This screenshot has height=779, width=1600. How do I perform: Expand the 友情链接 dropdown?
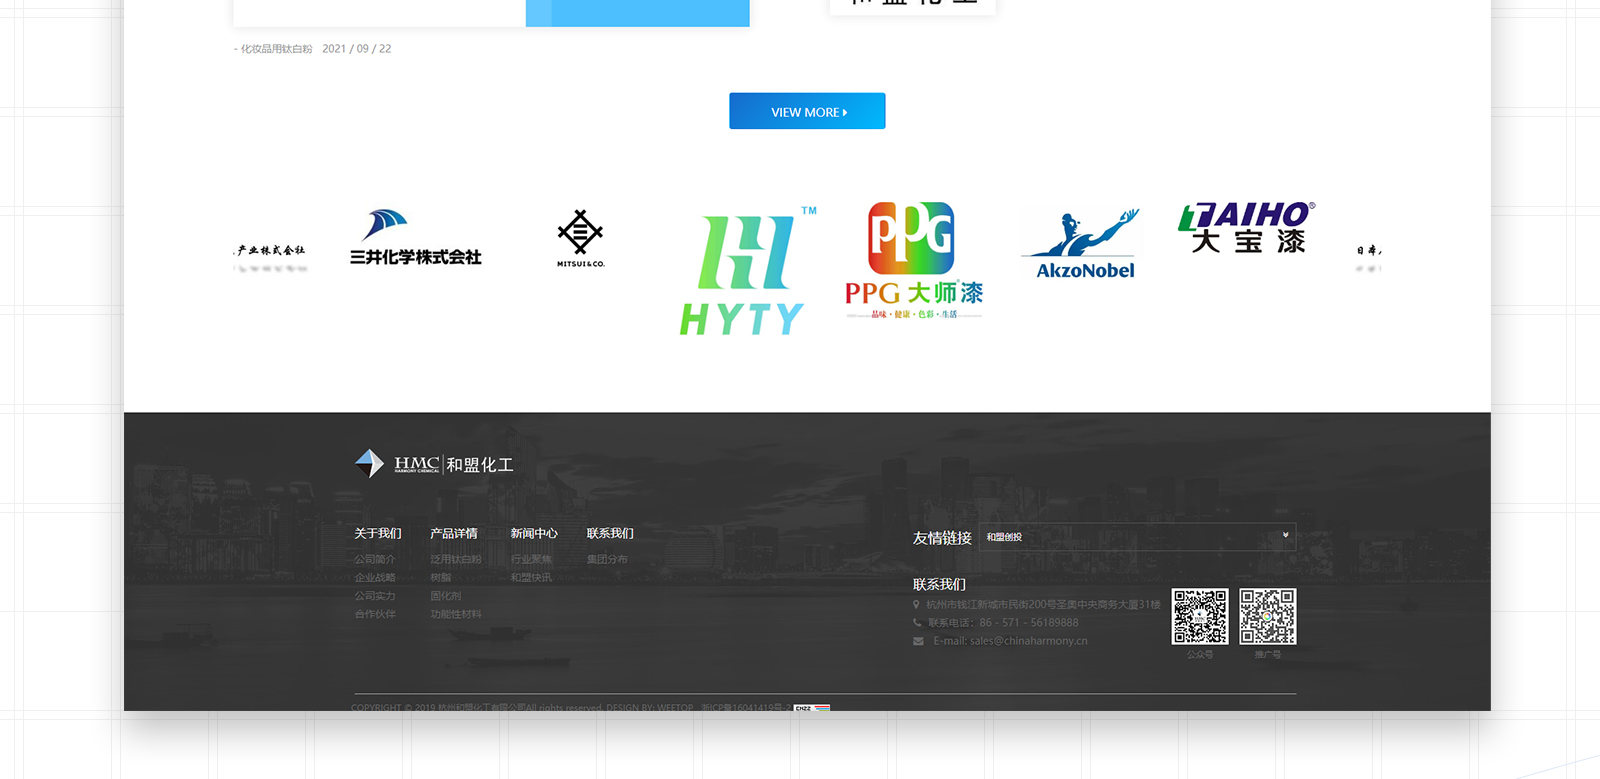point(1137,537)
